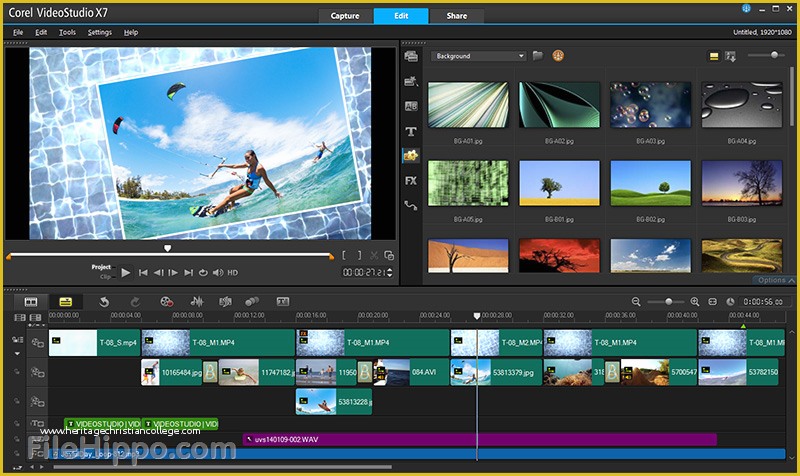This screenshot has width=800, height=476.
Task: Toggle the Overlay Track 2 icon
Action: pyautogui.click(x=38, y=402)
